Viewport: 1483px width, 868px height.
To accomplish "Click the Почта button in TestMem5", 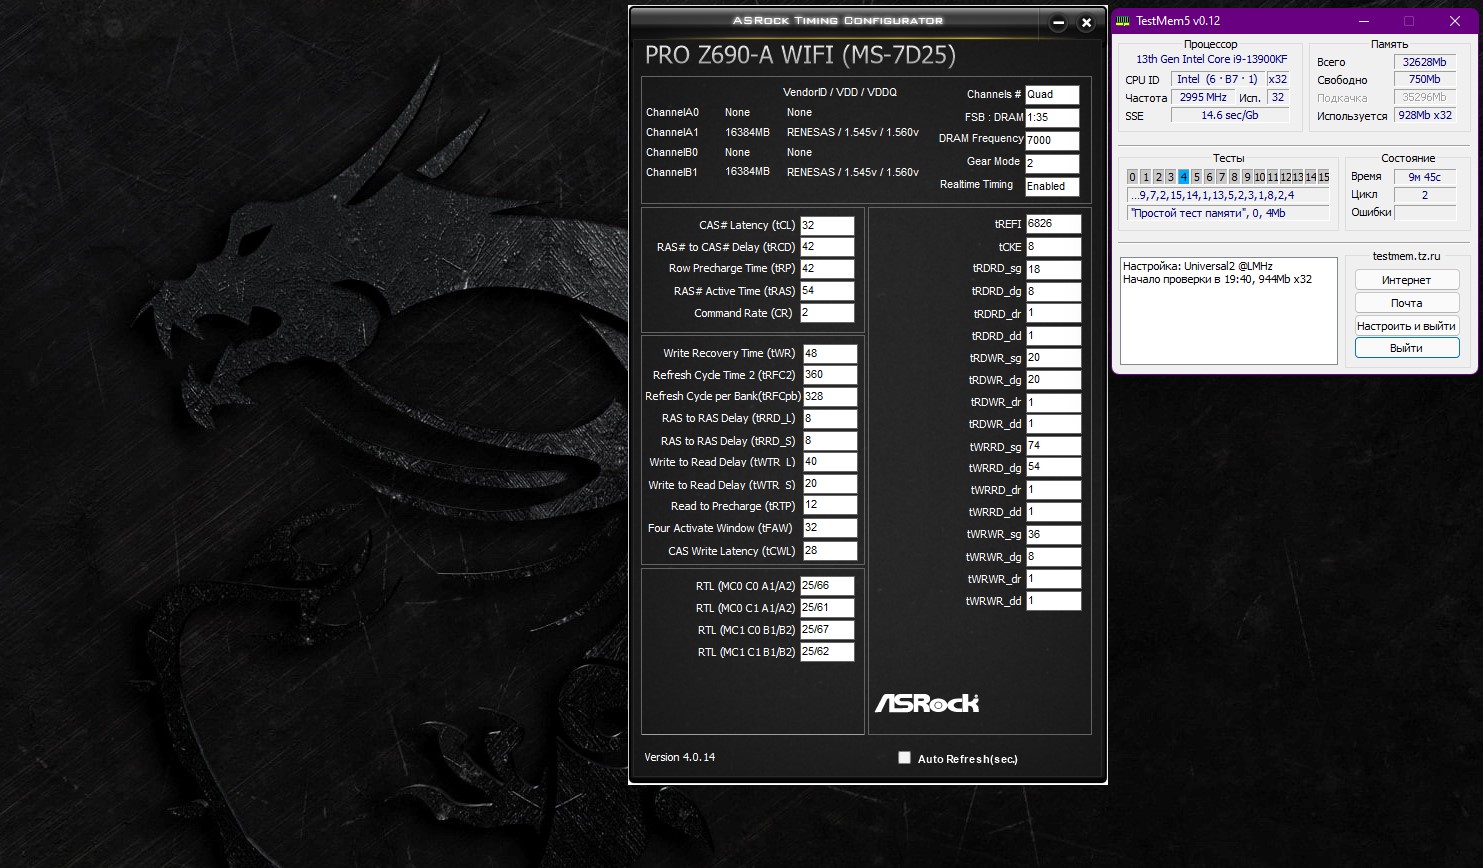I will click(x=1407, y=303).
